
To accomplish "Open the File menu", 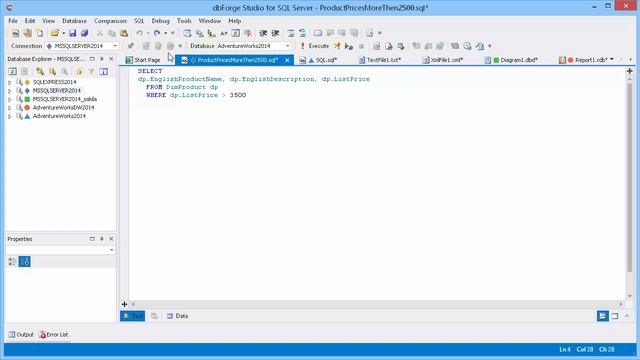I will pos(13,21).
